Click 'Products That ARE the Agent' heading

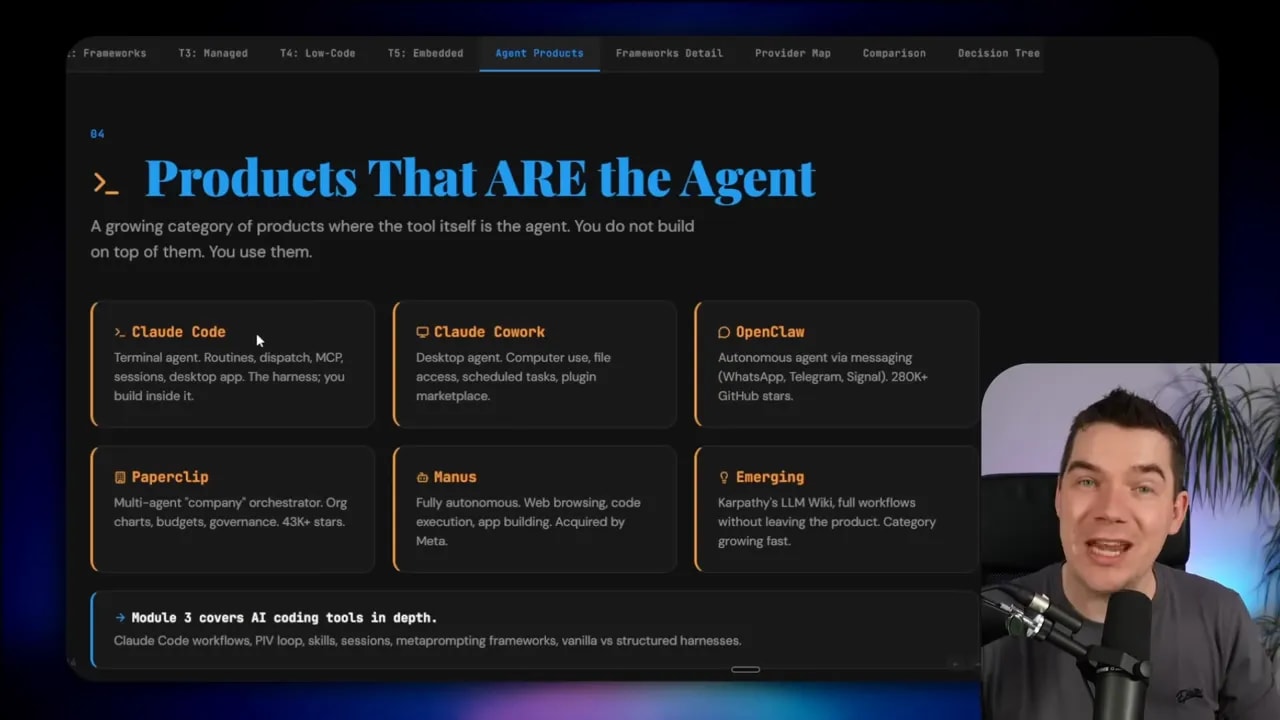coord(480,178)
